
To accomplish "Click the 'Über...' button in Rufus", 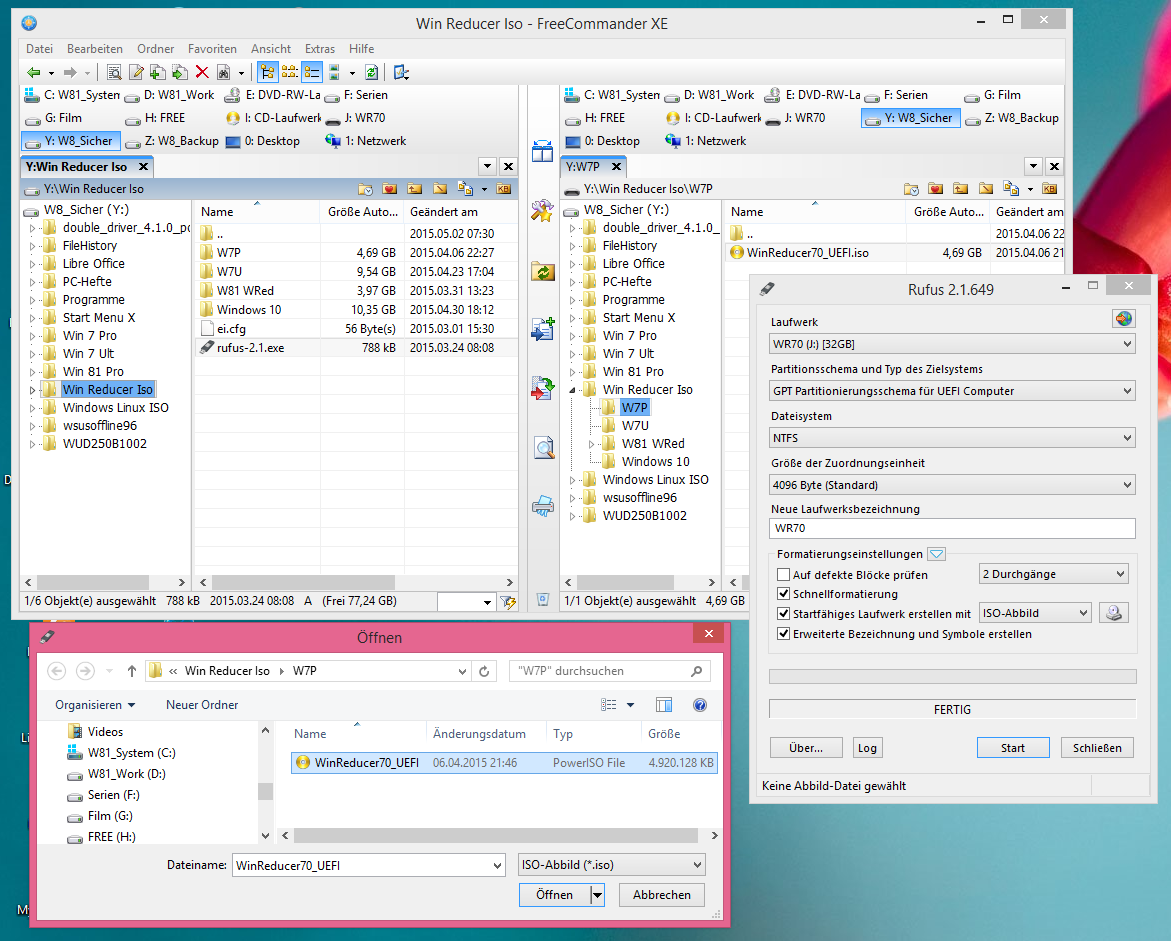I will (x=806, y=748).
